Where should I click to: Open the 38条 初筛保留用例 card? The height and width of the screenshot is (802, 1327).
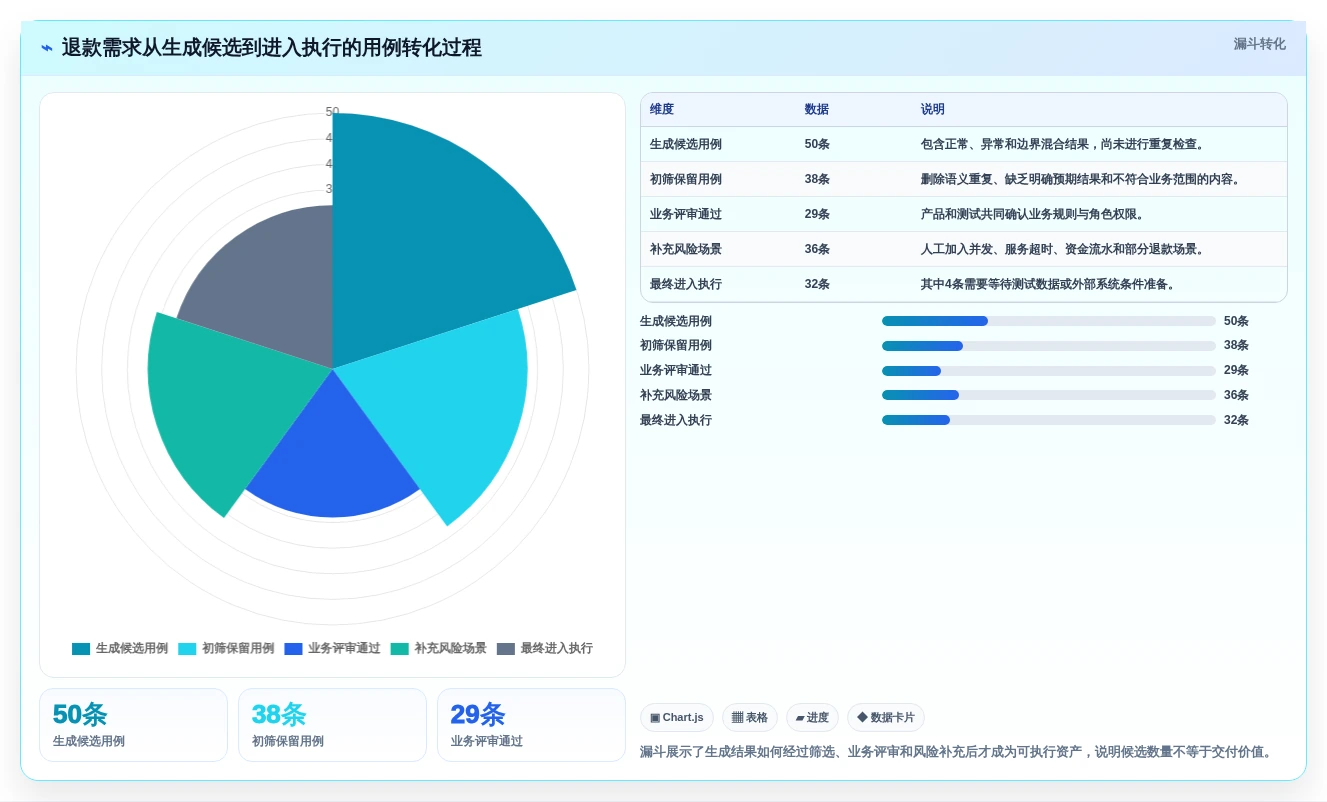(x=332, y=725)
